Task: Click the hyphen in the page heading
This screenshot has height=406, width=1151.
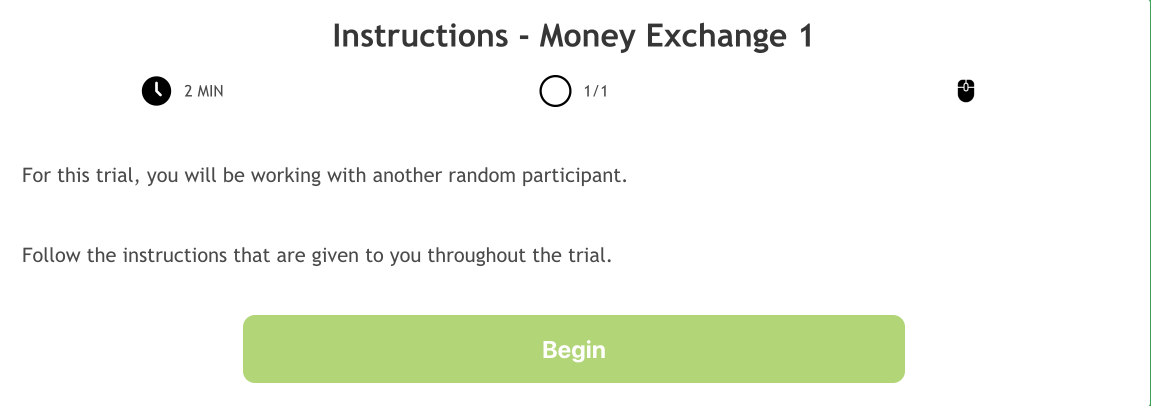Action: click(523, 38)
